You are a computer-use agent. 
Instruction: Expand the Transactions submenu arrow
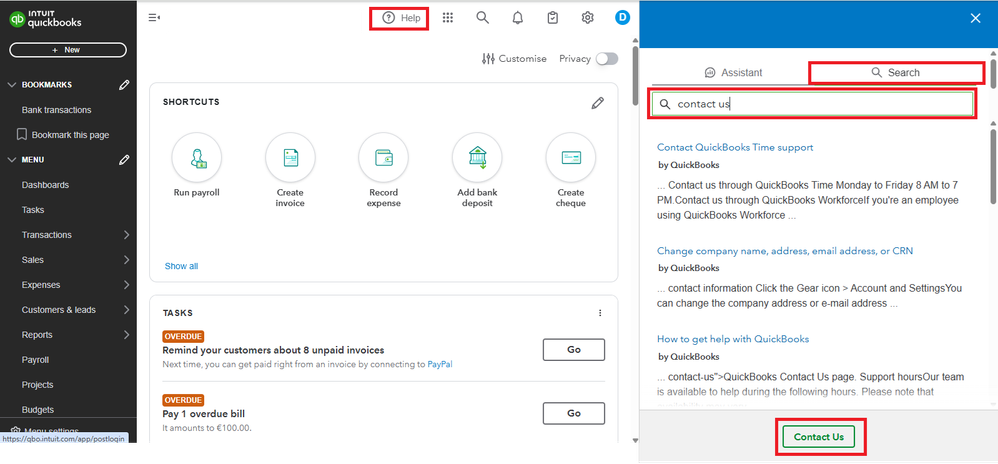(x=126, y=235)
